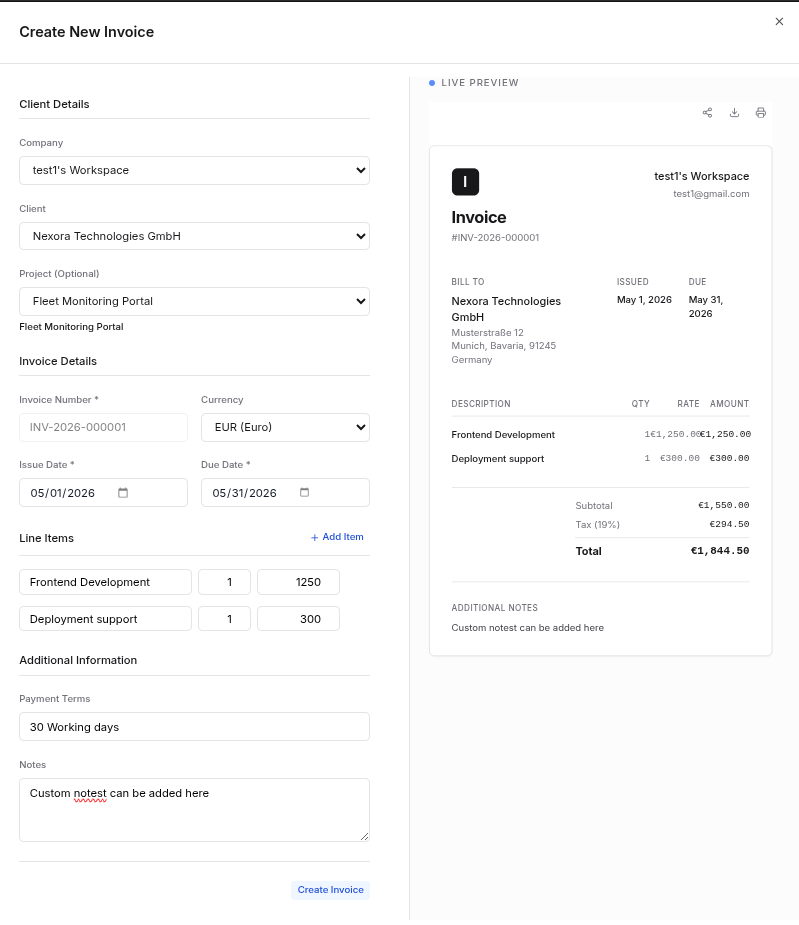
Task: Download the invoice preview
Action: click(734, 113)
